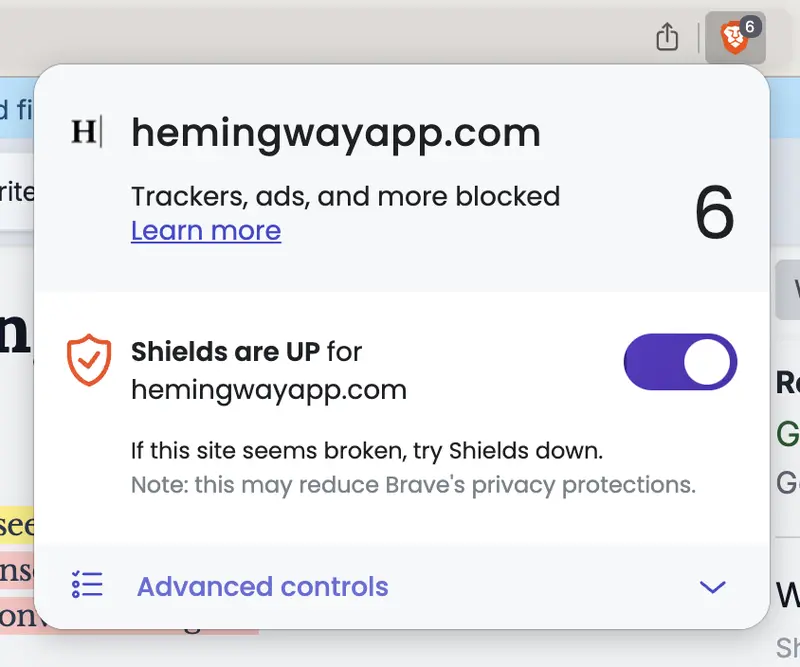
Task: Turn off Shields for hemingwayapp.com
Action: (x=680, y=362)
